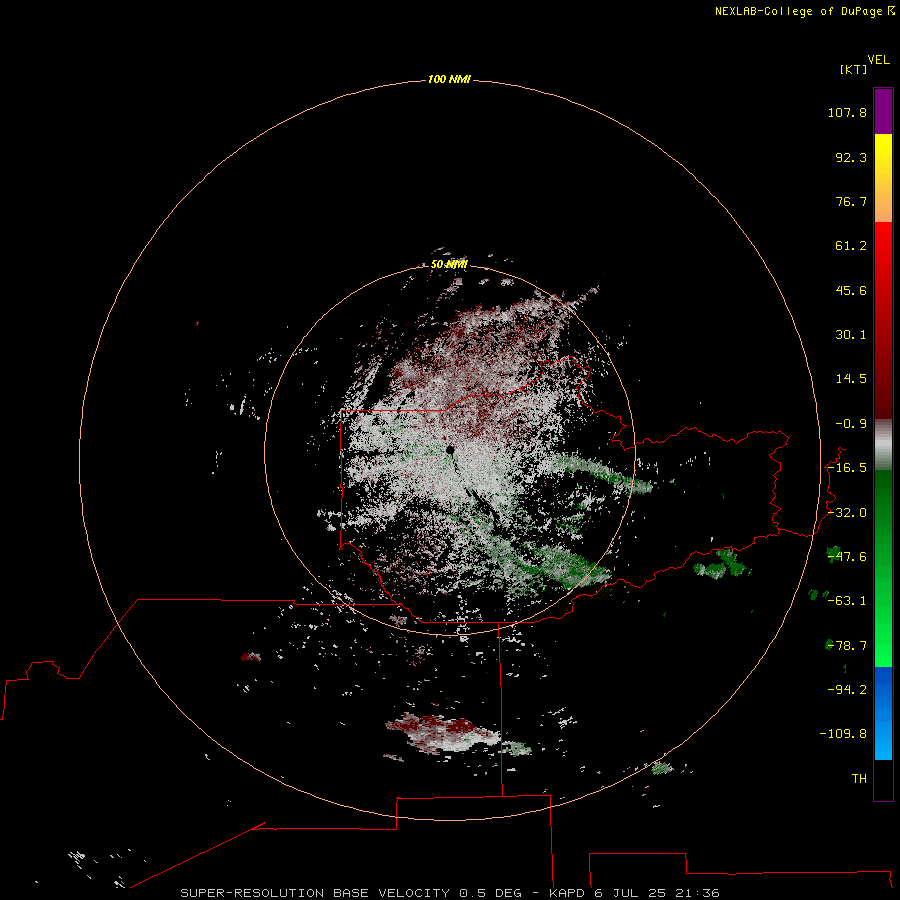
Task: Click the black radar site dot at center
Action: click(450, 450)
